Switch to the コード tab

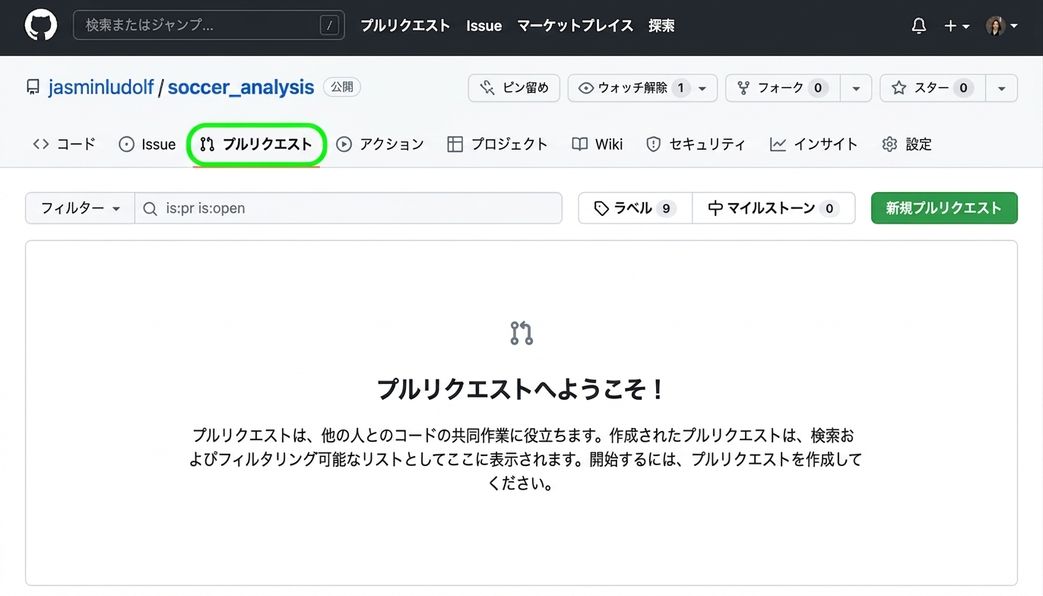tap(64, 144)
